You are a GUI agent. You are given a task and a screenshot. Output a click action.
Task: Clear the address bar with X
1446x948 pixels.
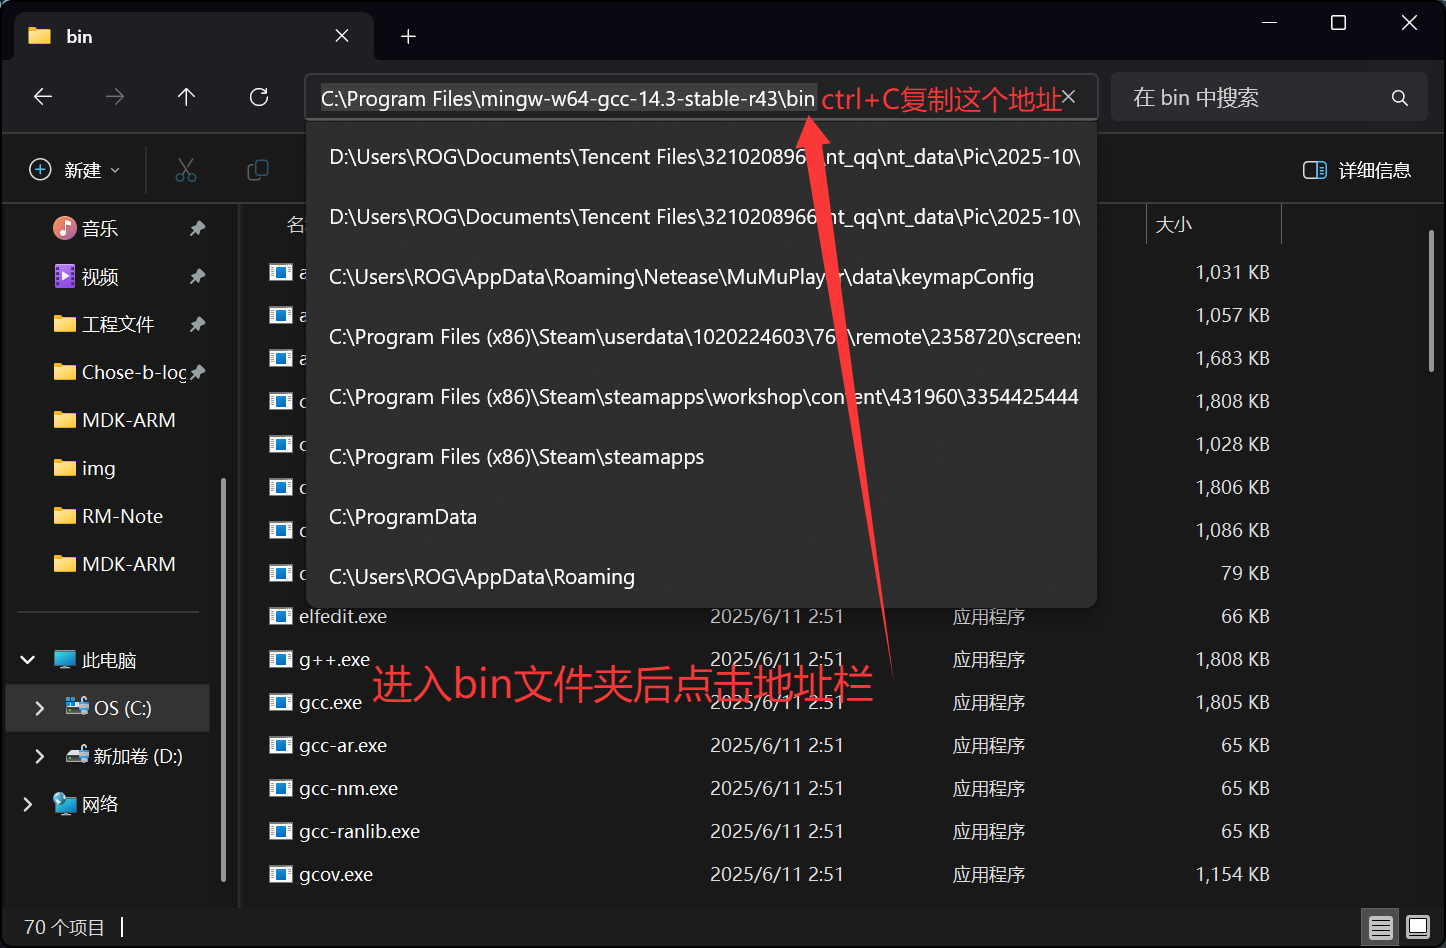(x=1069, y=97)
